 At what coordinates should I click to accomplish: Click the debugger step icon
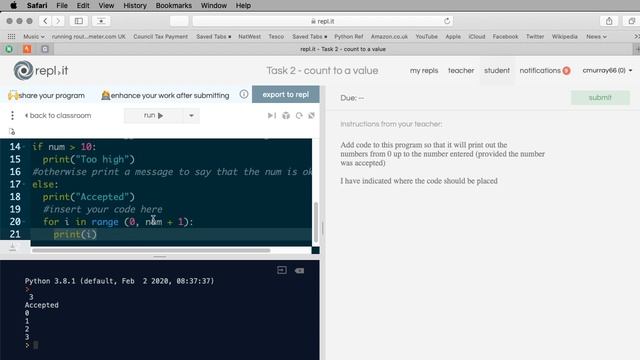tap(271, 116)
